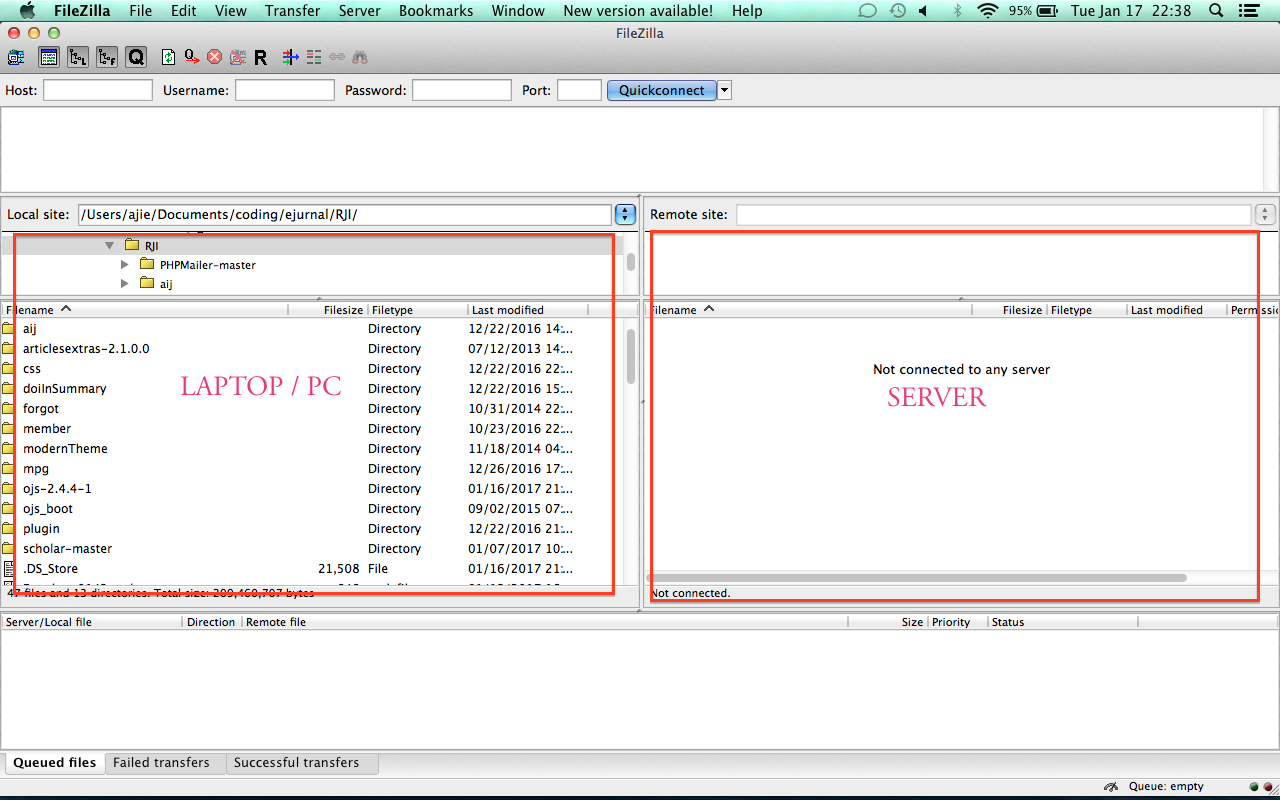Image resolution: width=1280 pixels, height=800 pixels.
Task: Open the Site Manager icon
Action: pyautogui.click(x=16, y=57)
